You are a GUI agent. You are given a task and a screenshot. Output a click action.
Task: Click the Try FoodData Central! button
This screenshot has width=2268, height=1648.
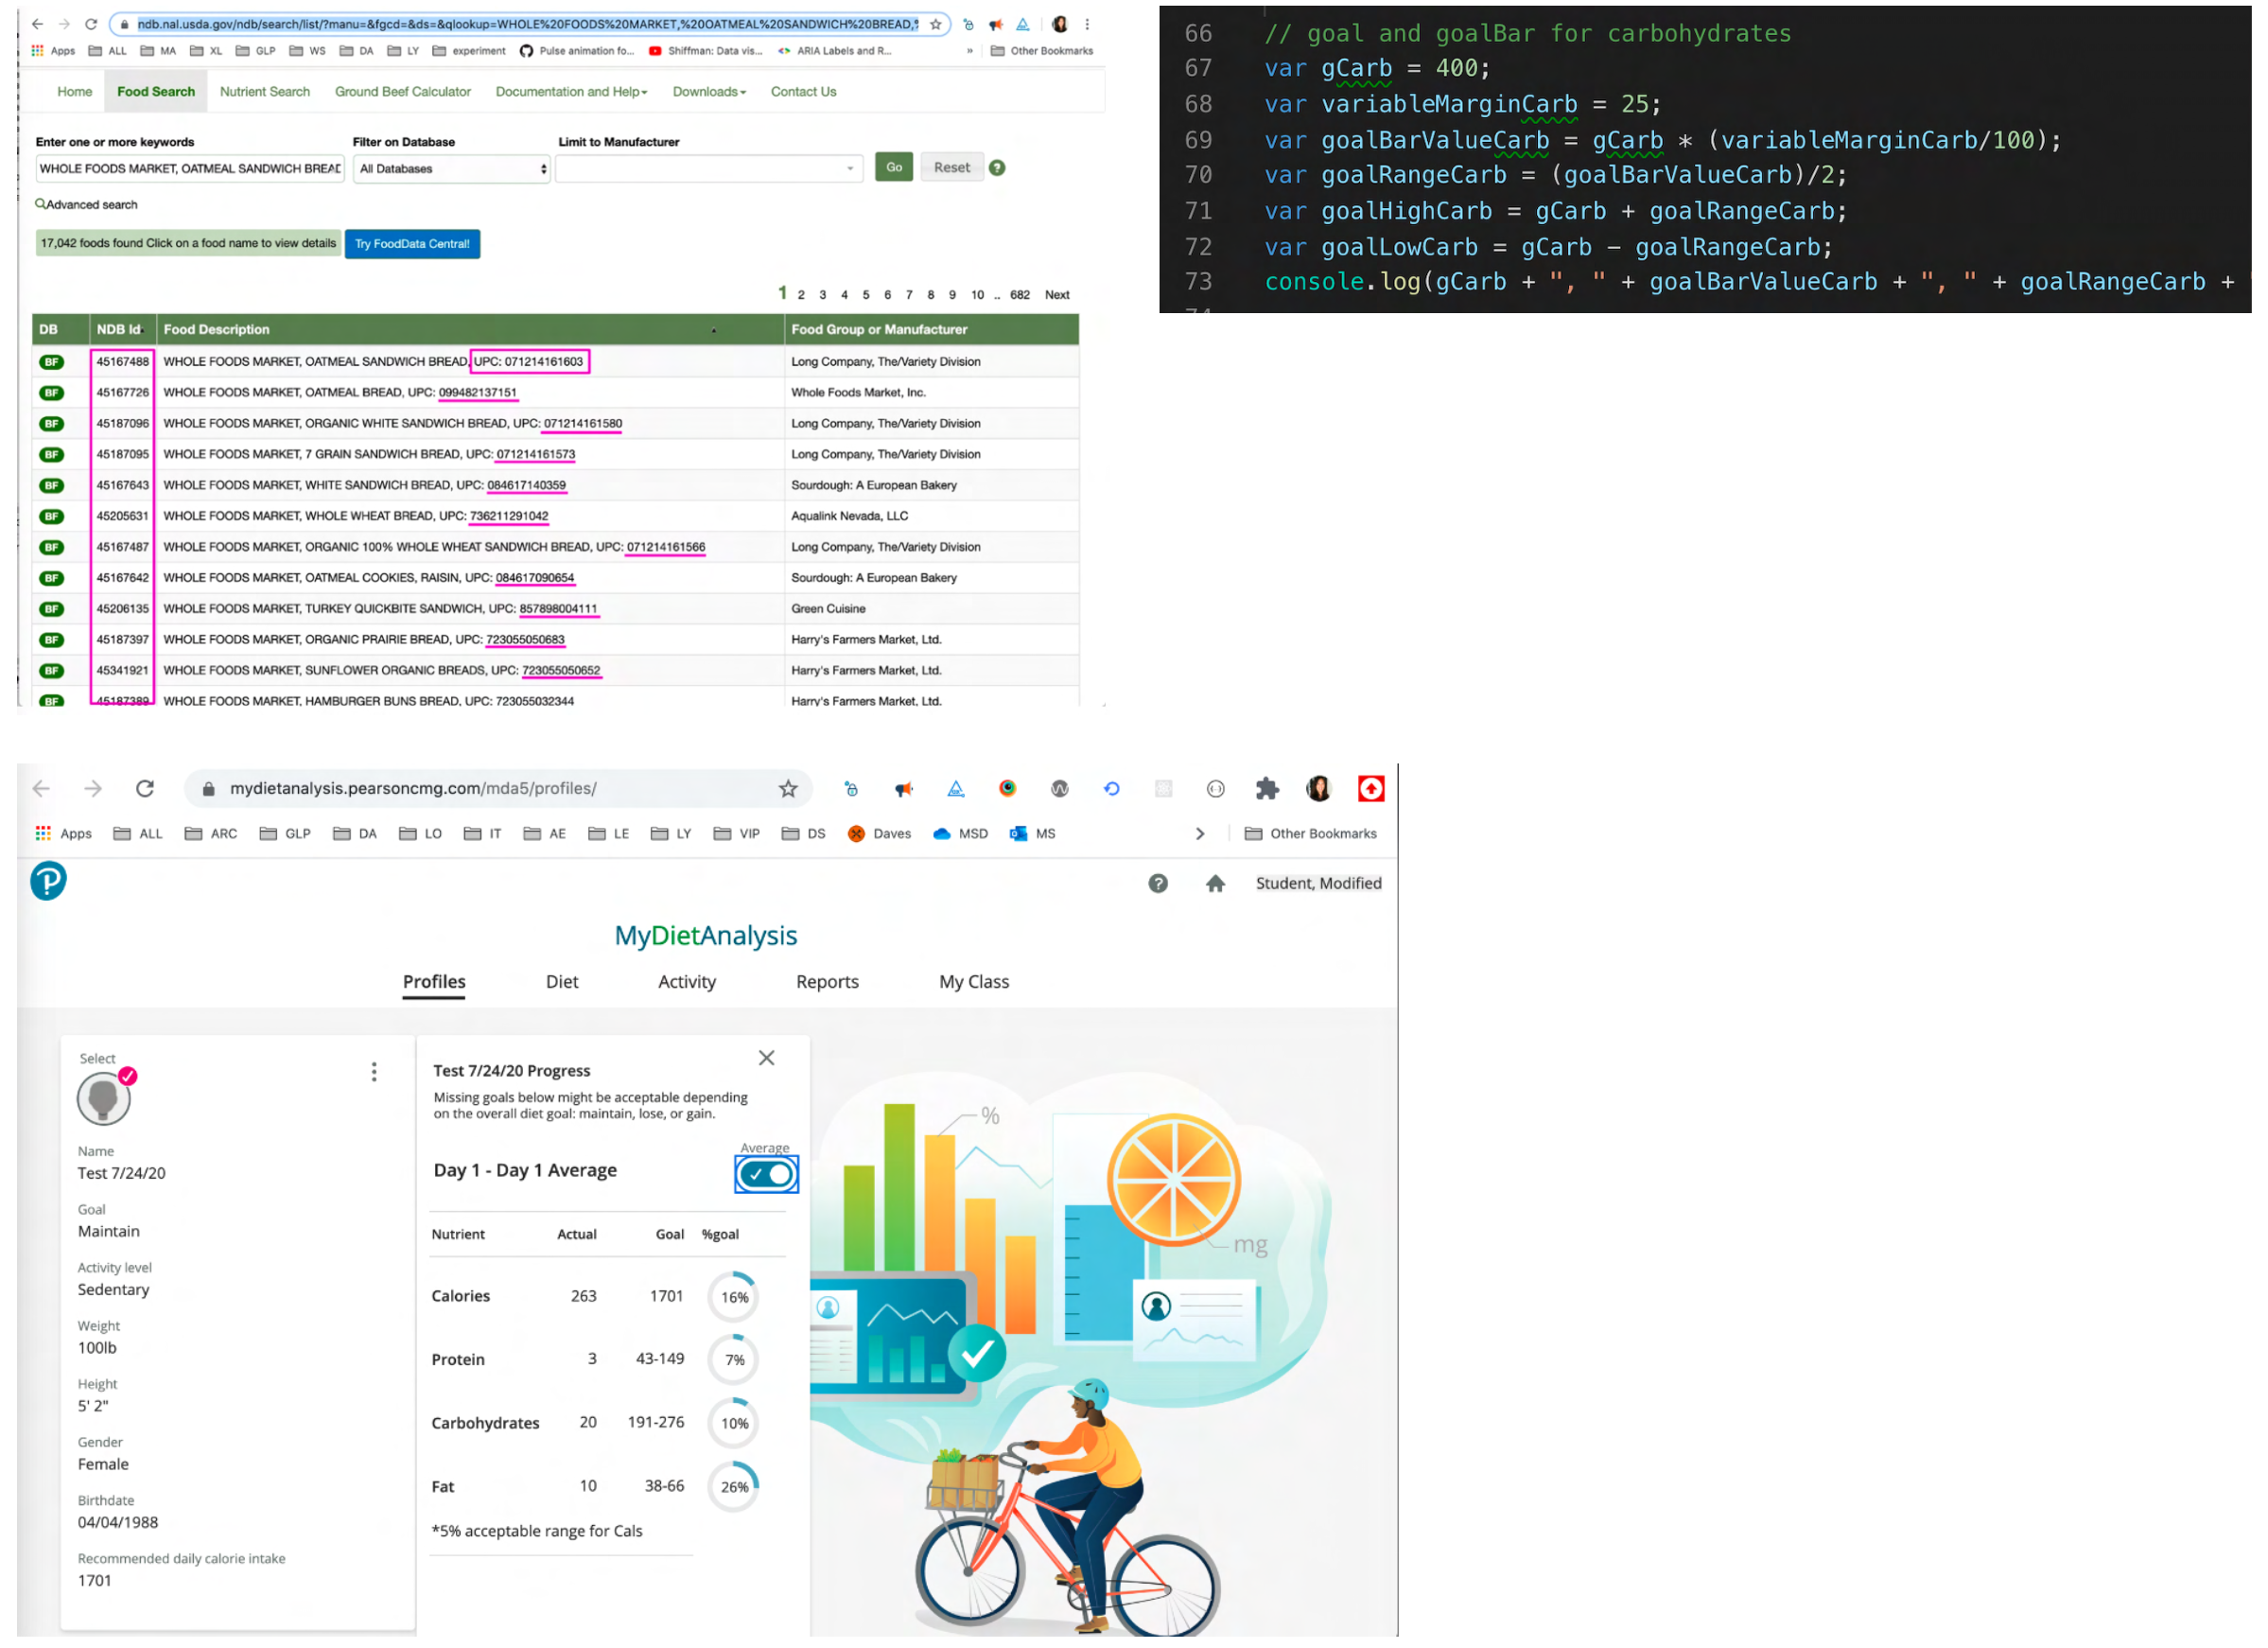412,244
